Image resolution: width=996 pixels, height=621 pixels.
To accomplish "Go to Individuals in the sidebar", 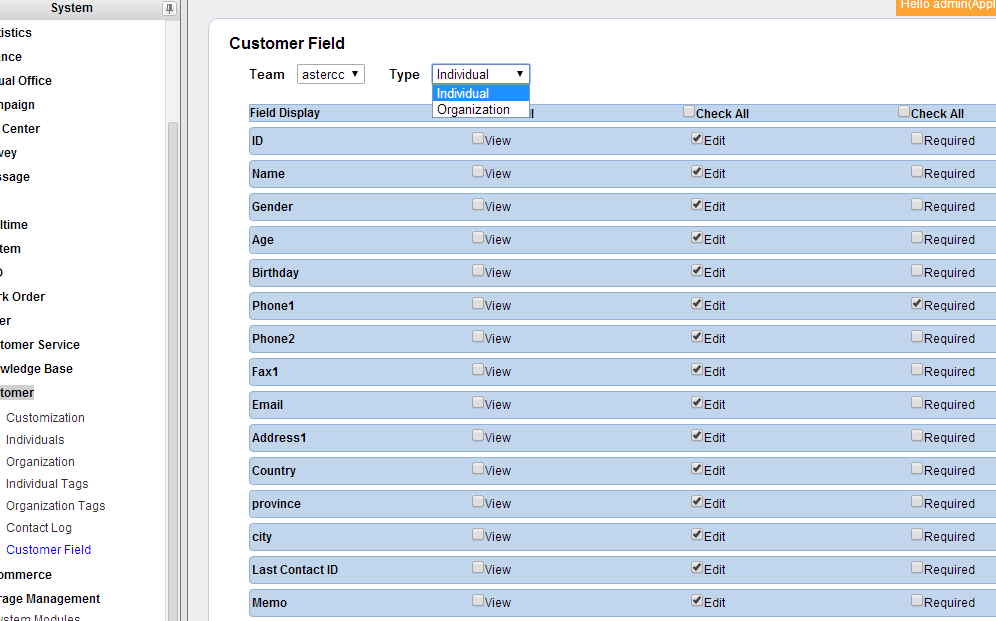I will (35, 440).
